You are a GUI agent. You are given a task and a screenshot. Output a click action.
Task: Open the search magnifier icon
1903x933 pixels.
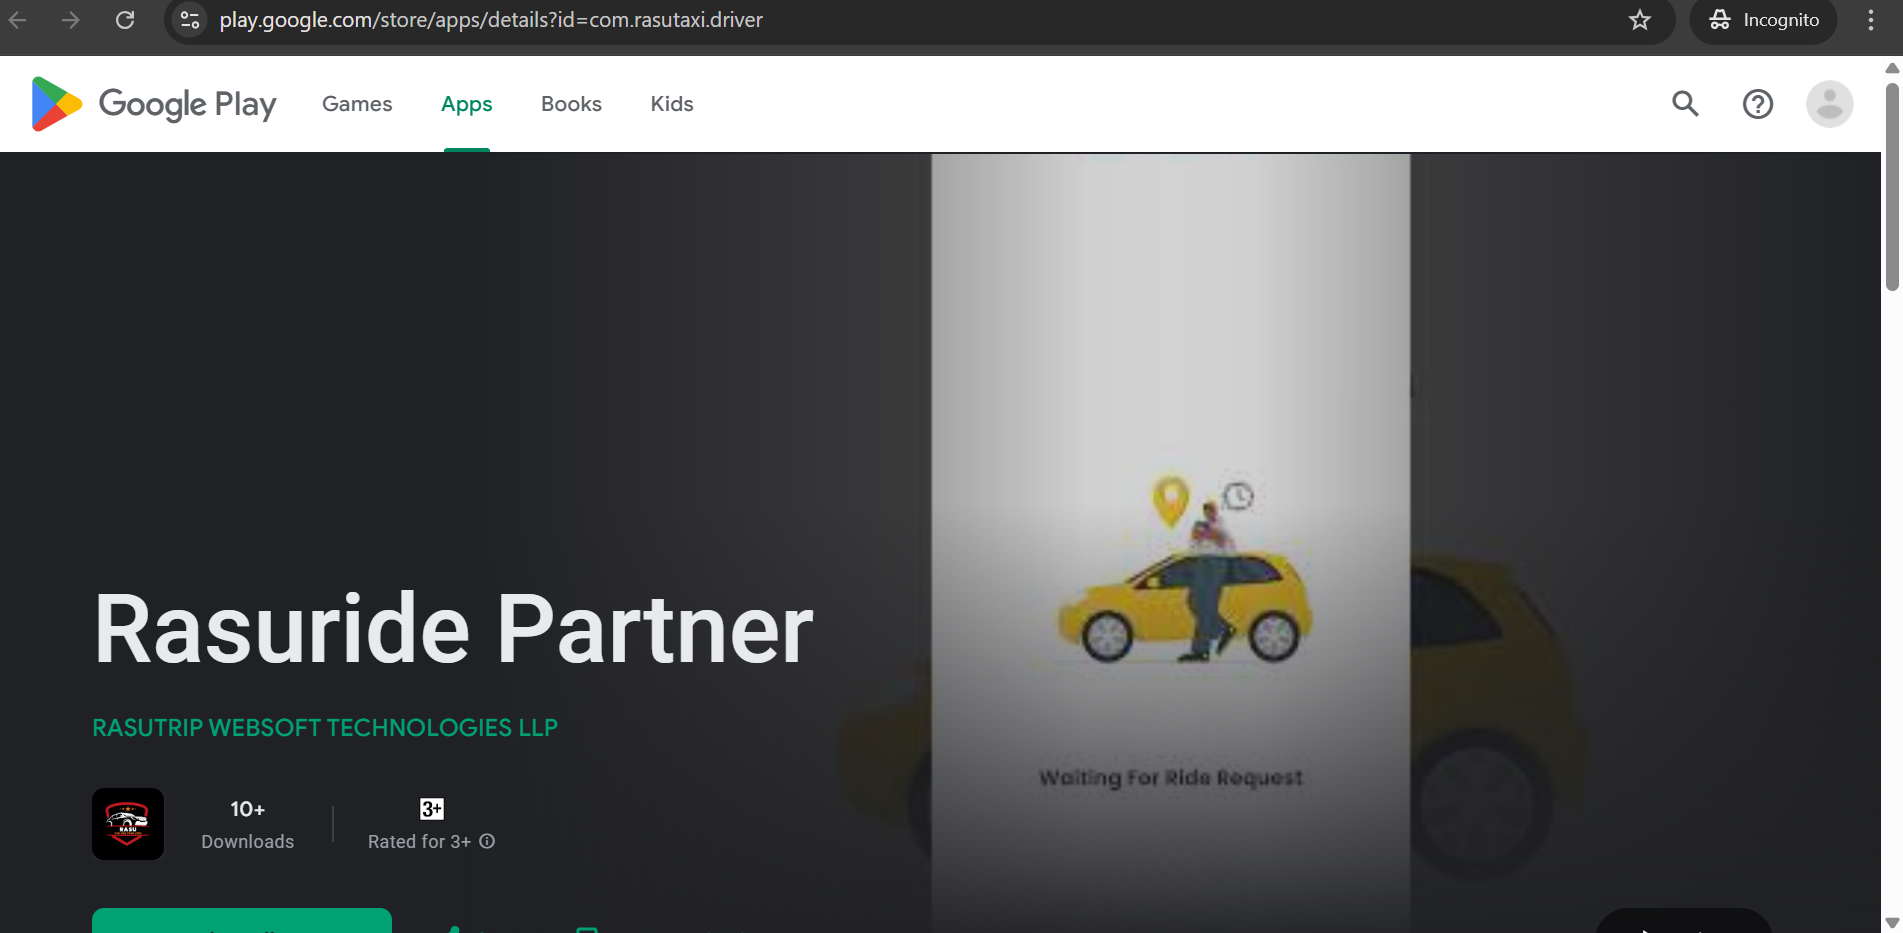pos(1686,104)
